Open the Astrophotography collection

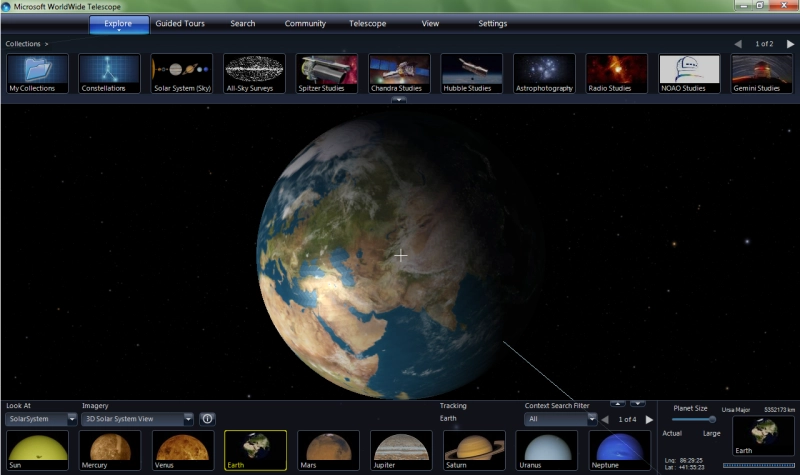click(x=544, y=73)
